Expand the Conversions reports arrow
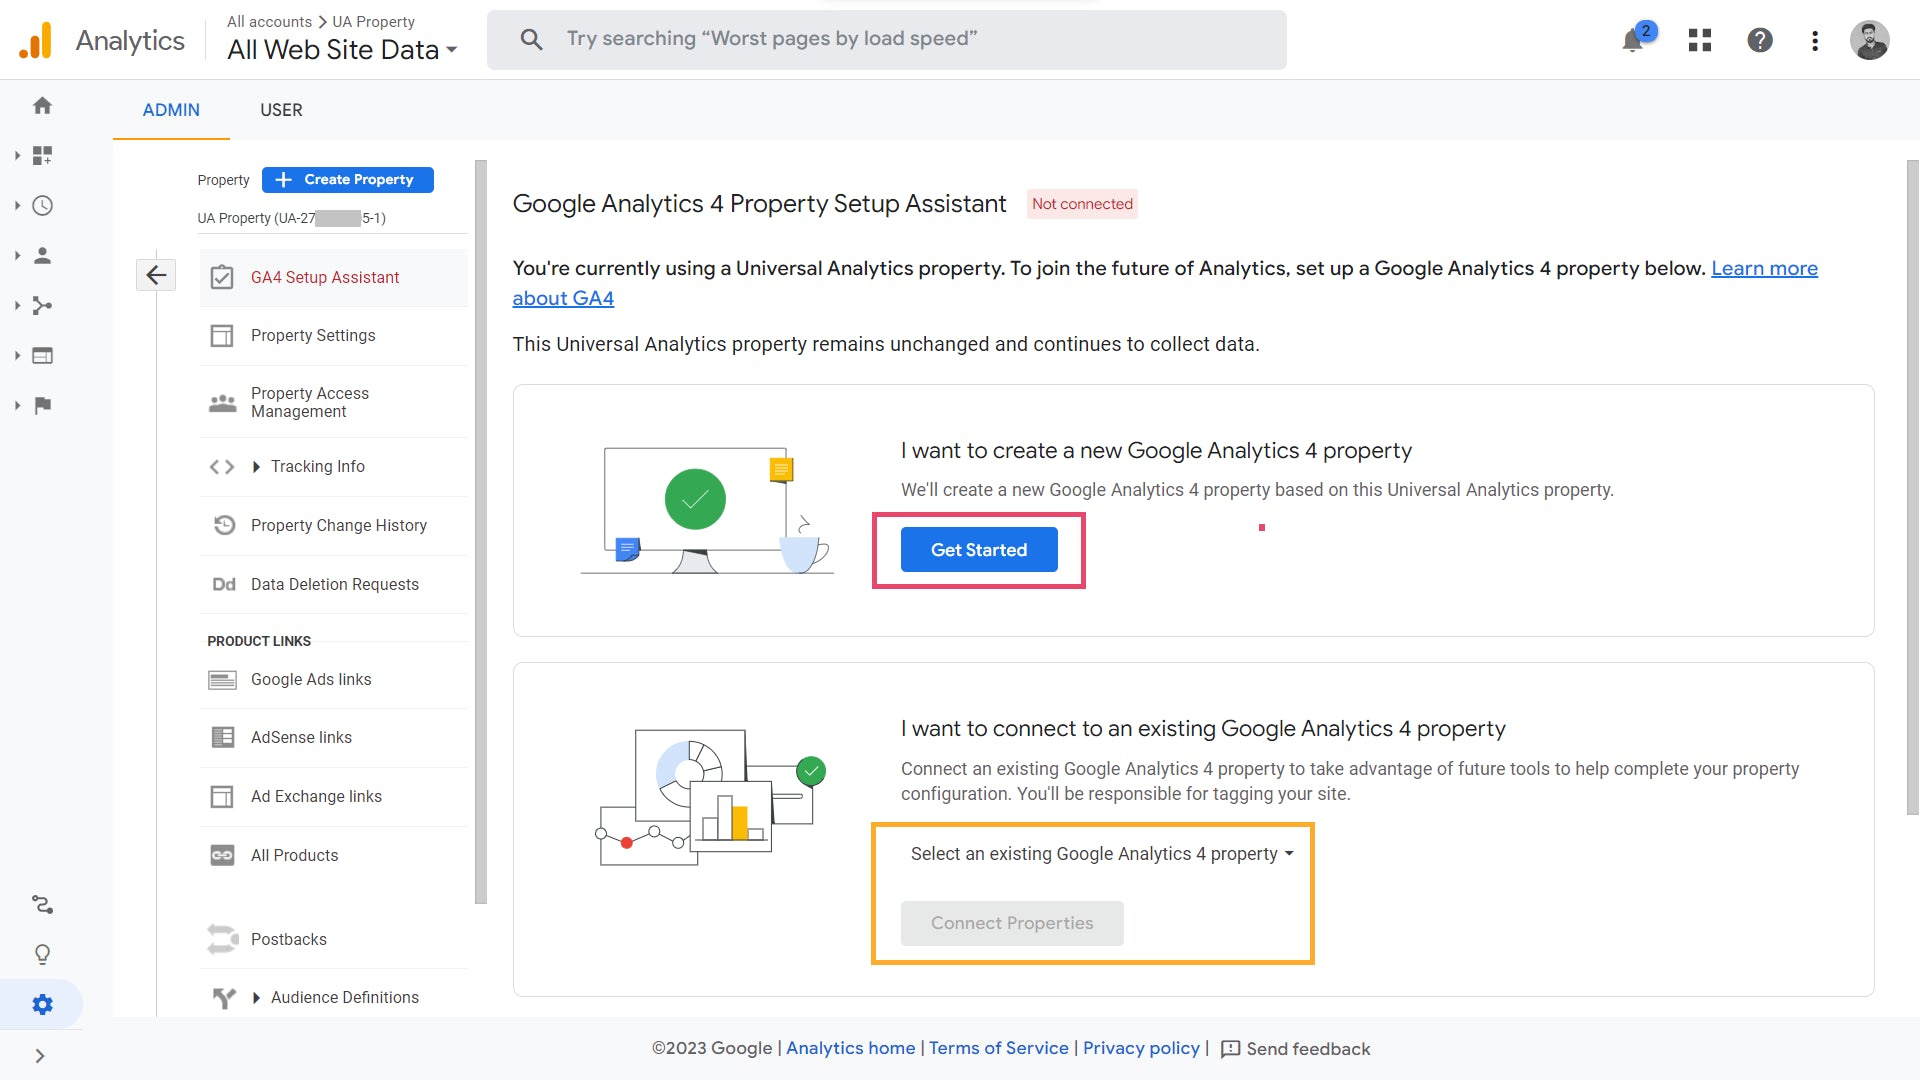This screenshot has width=1920, height=1080. coord(17,405)
